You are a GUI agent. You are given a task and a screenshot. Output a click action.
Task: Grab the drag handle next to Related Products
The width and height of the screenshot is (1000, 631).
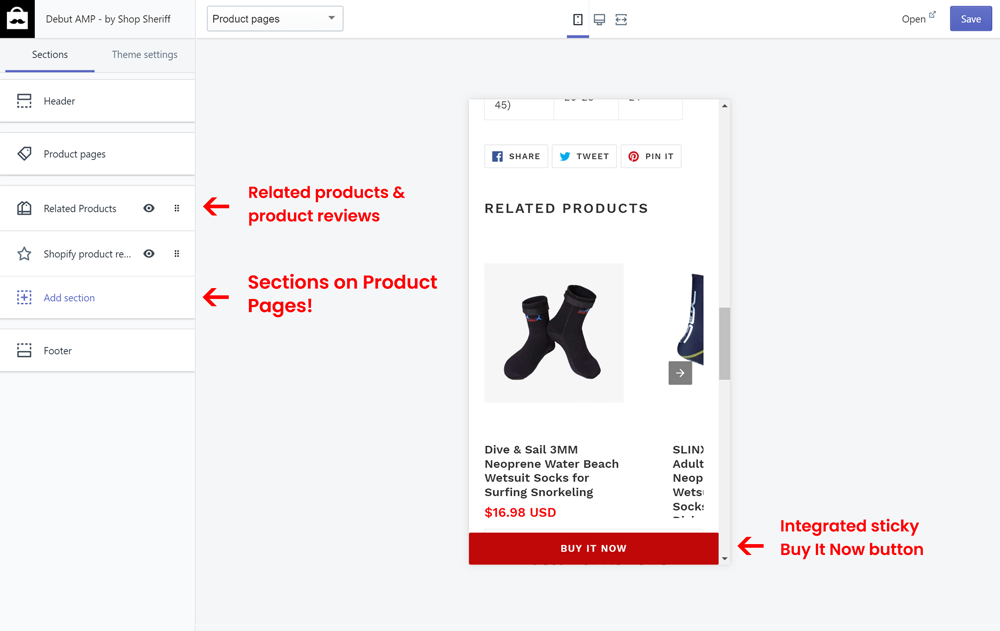coord(177,208)
